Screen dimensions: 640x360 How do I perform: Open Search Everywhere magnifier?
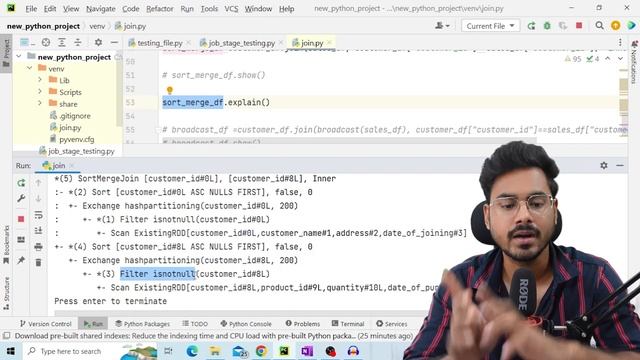[x=599, y=26]
